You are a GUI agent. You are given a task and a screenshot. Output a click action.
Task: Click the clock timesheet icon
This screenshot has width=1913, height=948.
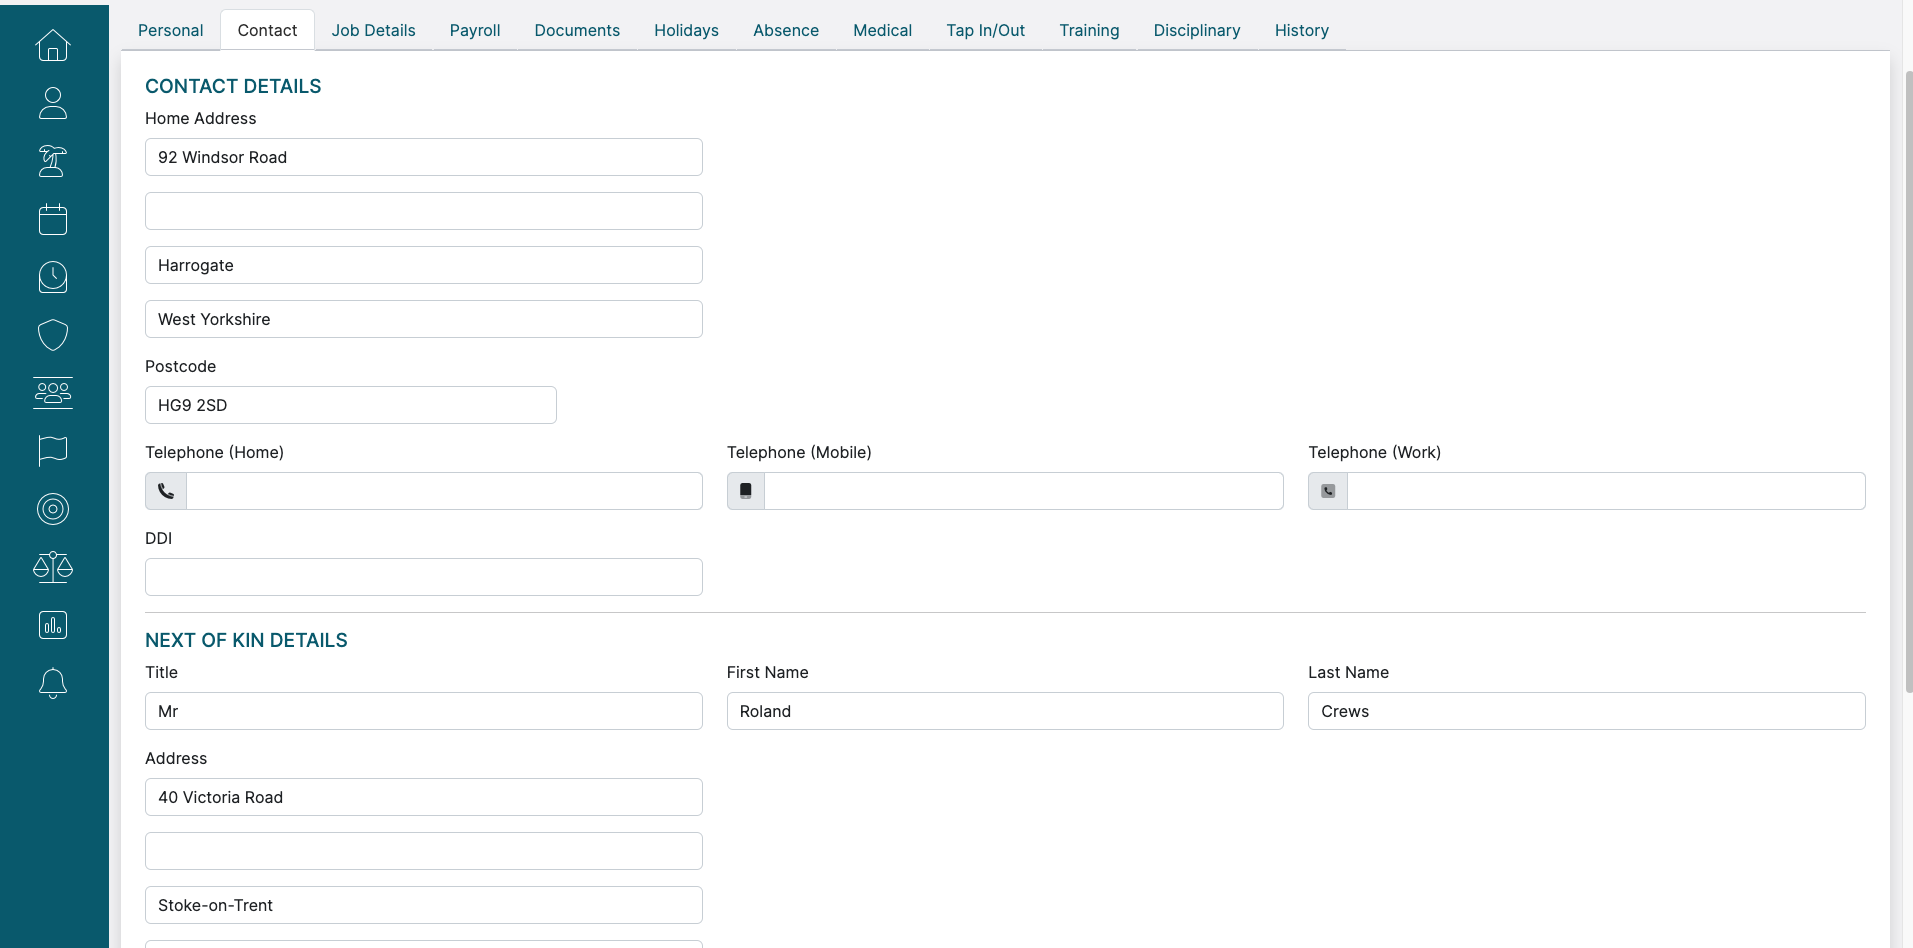[x=53, y=277]
